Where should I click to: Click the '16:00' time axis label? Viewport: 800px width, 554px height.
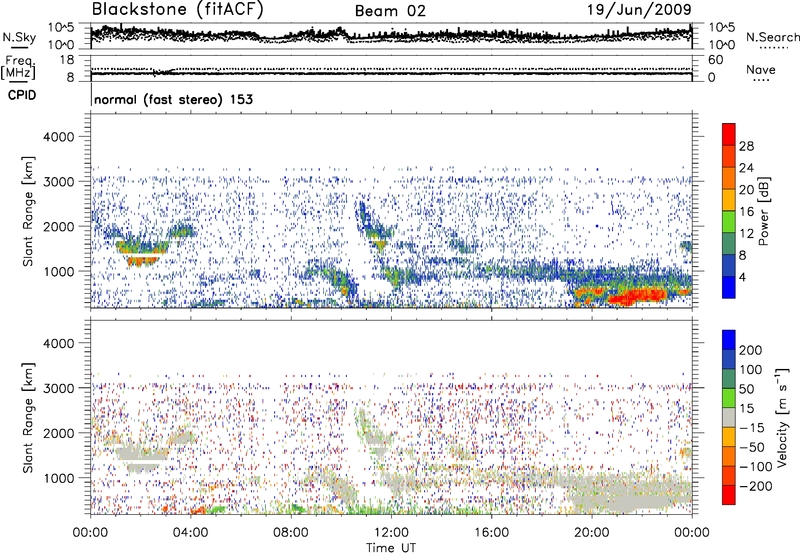(491, 533)
